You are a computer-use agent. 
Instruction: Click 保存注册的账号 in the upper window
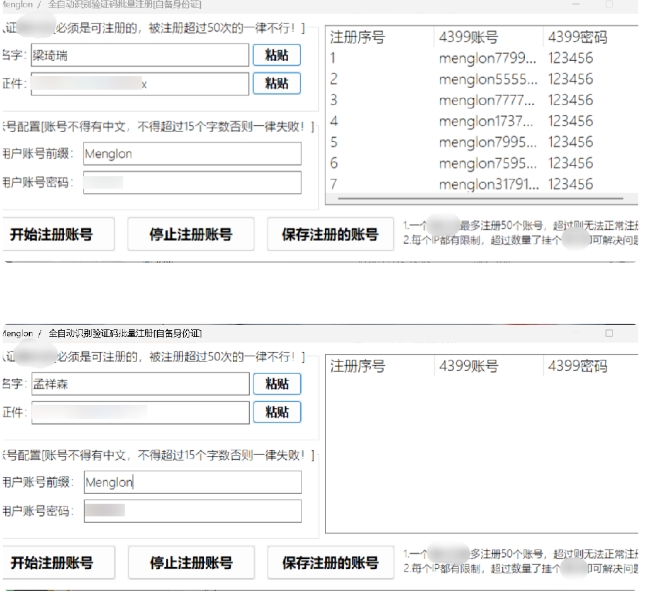pyautogui.click(x=329, y=235)
